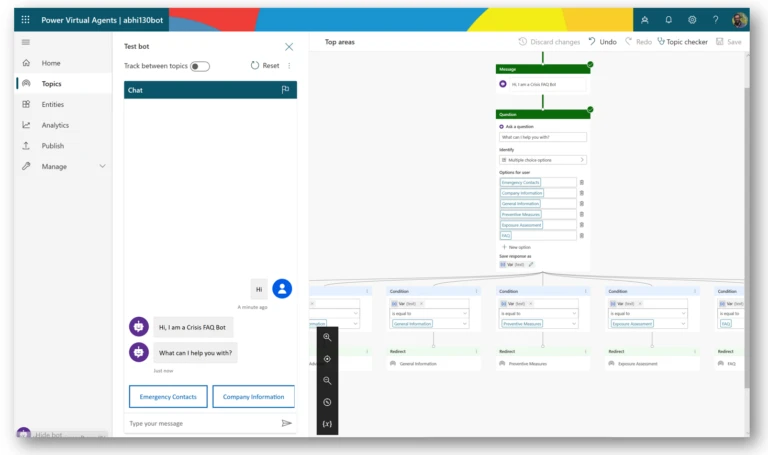Open menu of the General Information Condition node
This screenshot has width=768, height=455.
pyautogui.click(x=476, y=291)
